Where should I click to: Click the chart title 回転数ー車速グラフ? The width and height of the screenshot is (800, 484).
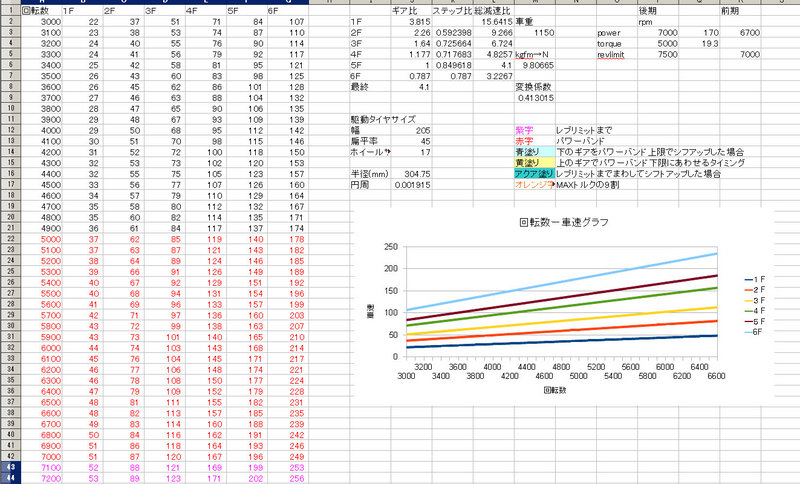pos(564,223)
